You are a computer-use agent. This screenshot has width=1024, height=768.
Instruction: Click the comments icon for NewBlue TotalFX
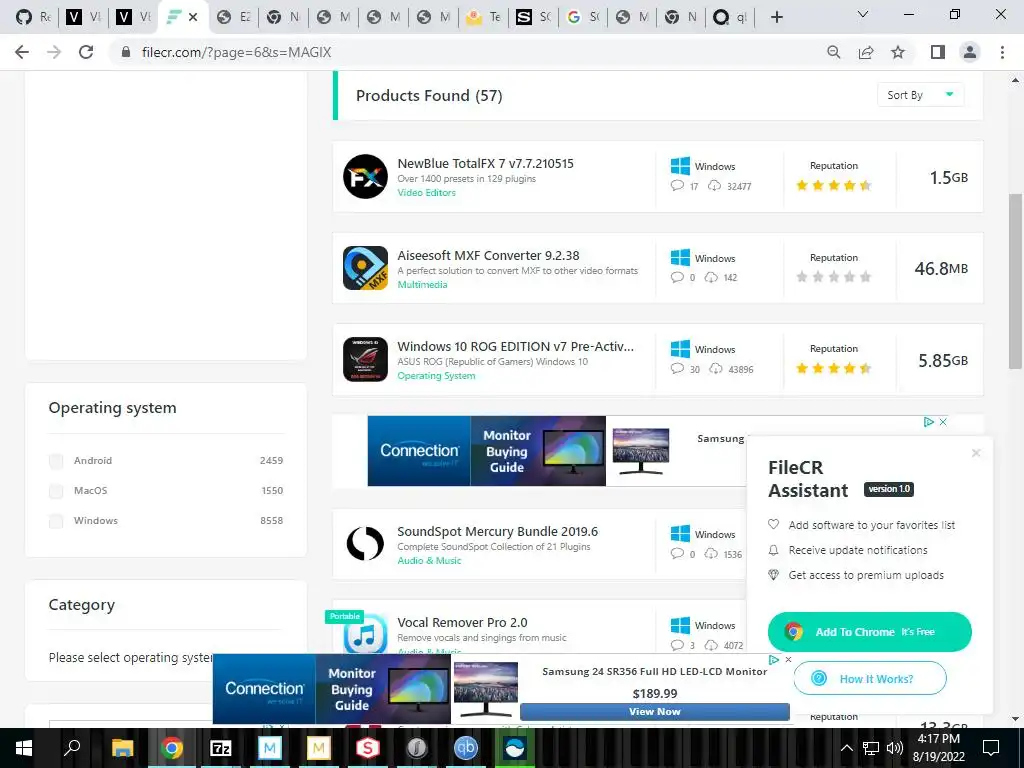coord(677,185)
